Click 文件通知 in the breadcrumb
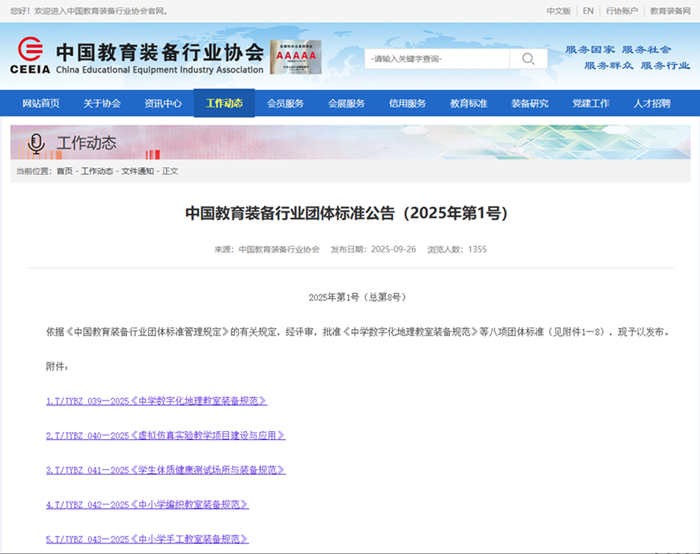The height and width of the screenshot is (554, 700). [138, 171]
